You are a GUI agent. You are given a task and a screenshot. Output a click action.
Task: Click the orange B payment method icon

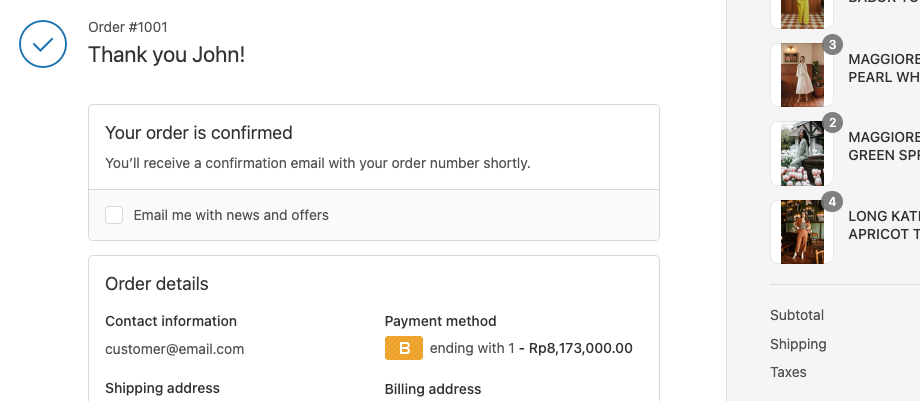(404, 348)
